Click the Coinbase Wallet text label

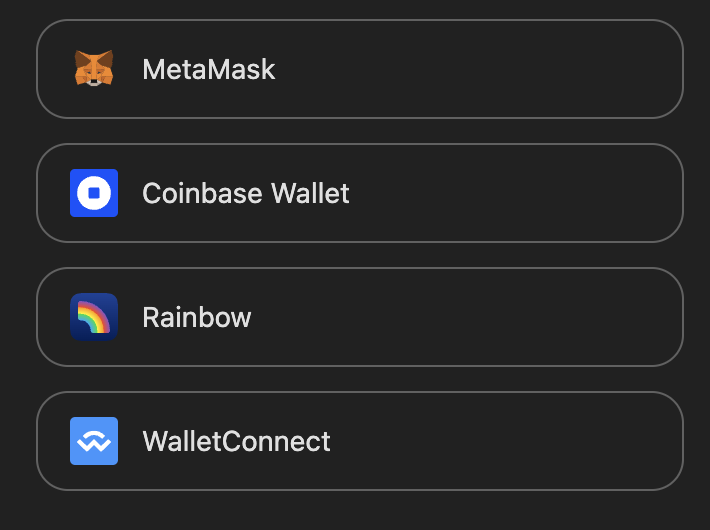pos(246,193)
